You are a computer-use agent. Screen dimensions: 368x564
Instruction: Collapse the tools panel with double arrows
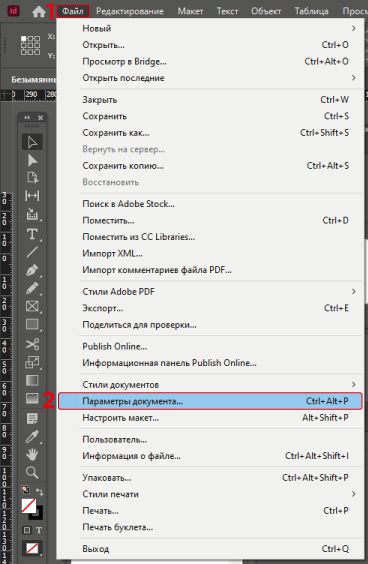pos(27,118)
